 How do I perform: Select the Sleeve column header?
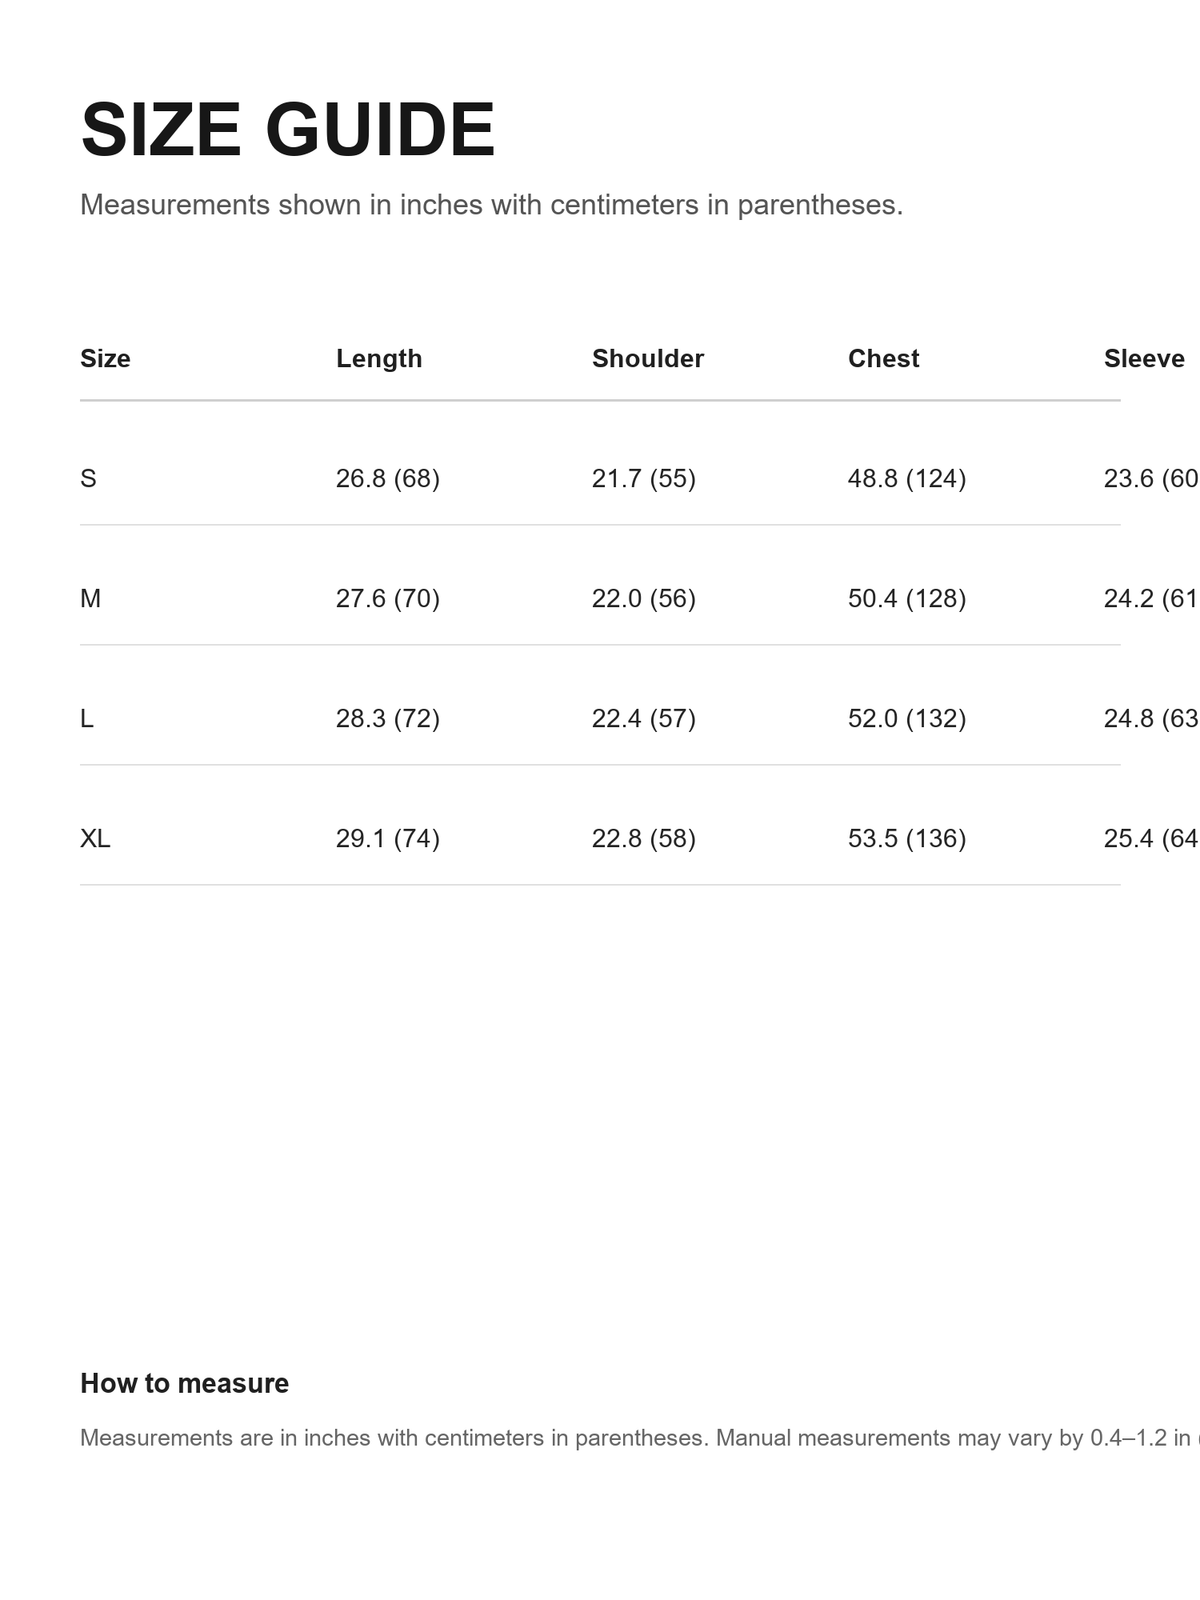coord(1144,358)
